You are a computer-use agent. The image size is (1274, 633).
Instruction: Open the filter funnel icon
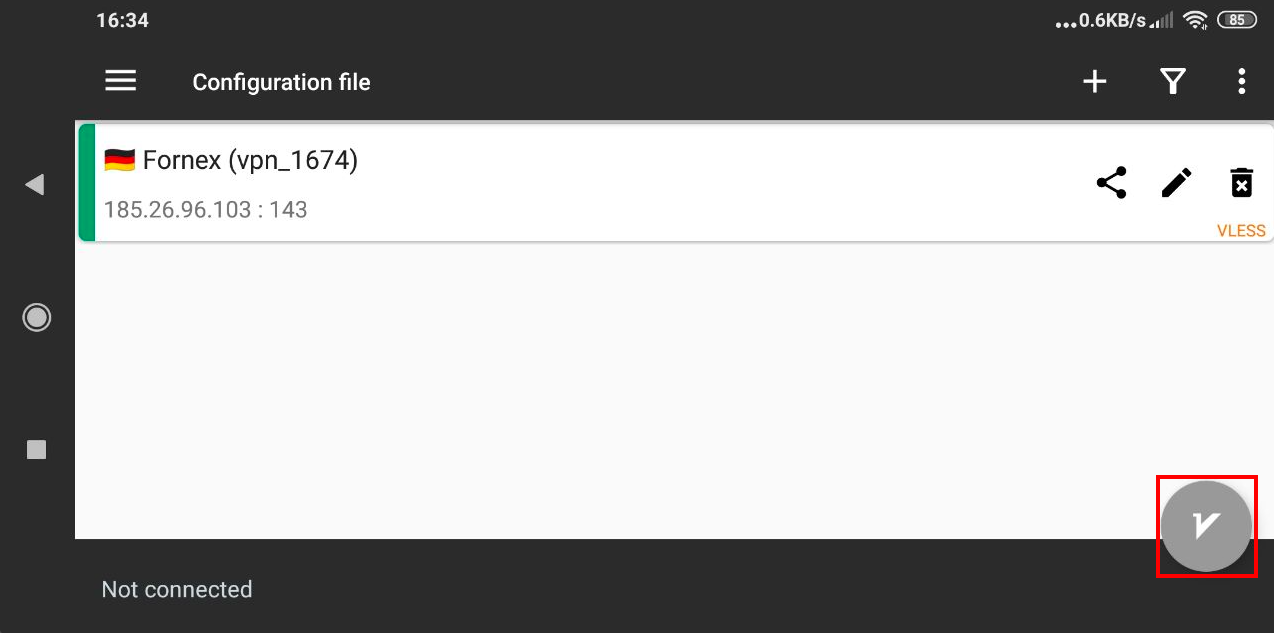(1172, 81)
